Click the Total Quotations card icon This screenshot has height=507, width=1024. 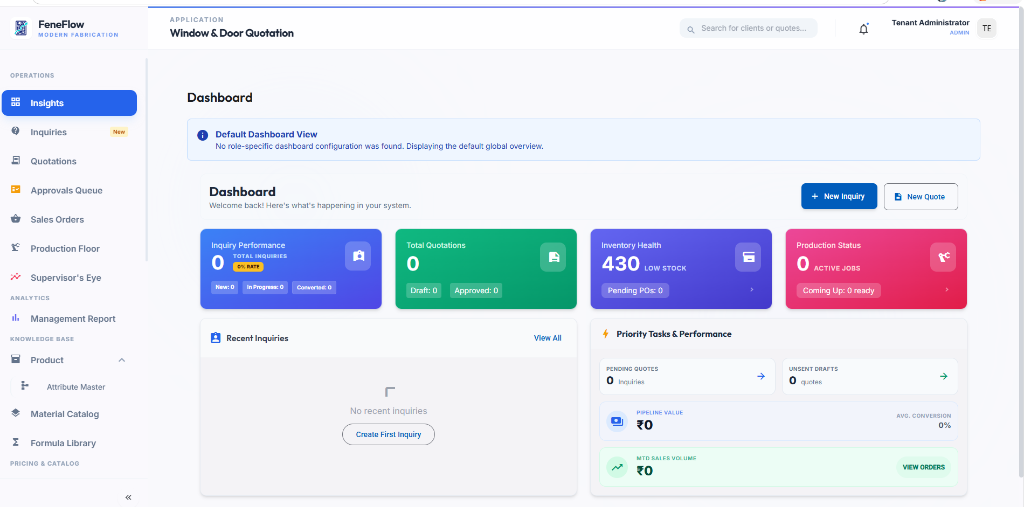pyautogui.click(x=553, y=257)
